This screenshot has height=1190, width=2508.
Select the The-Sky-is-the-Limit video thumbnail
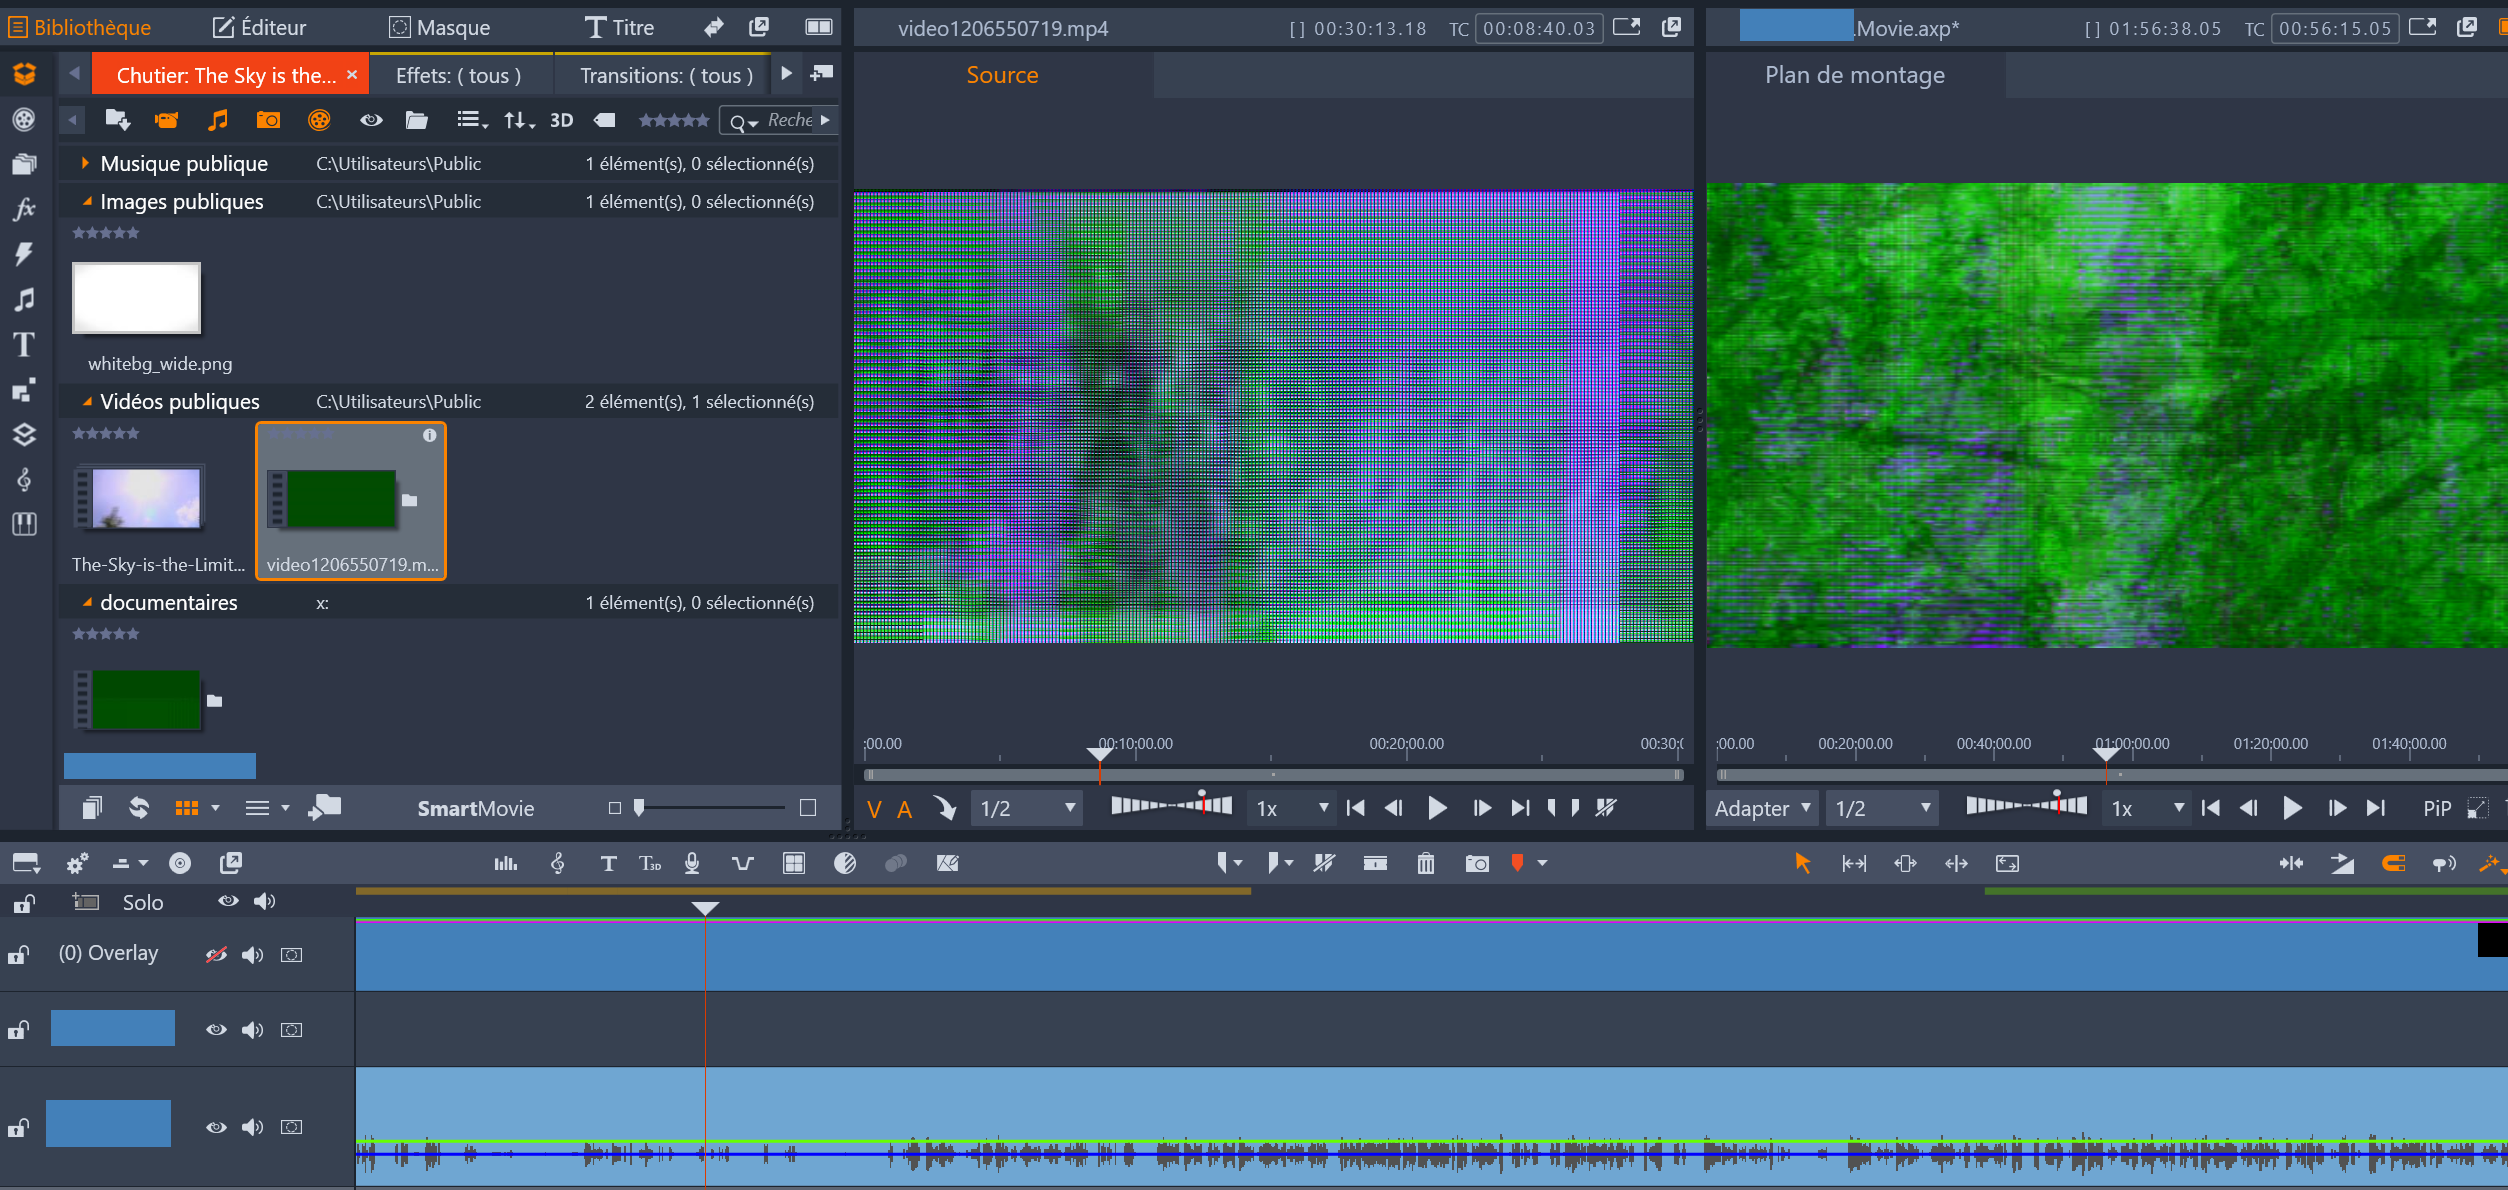(x=146, y=498)
